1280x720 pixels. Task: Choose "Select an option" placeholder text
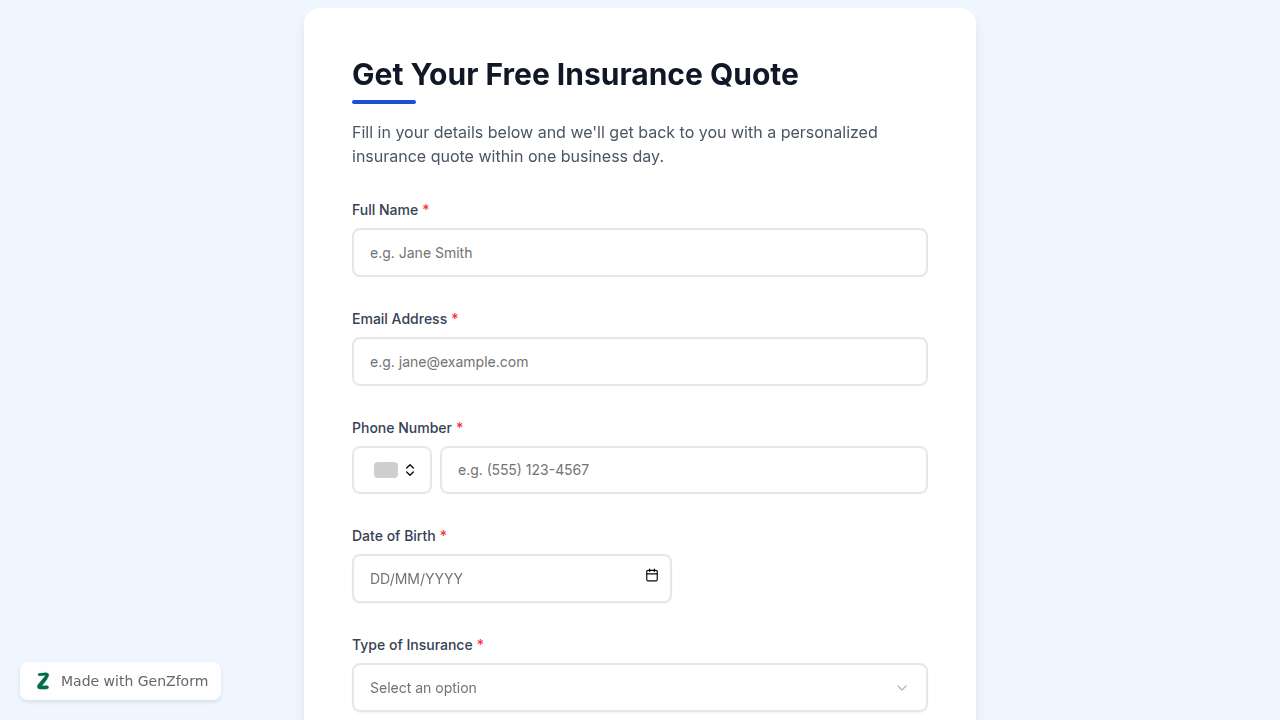click(423, 688)
